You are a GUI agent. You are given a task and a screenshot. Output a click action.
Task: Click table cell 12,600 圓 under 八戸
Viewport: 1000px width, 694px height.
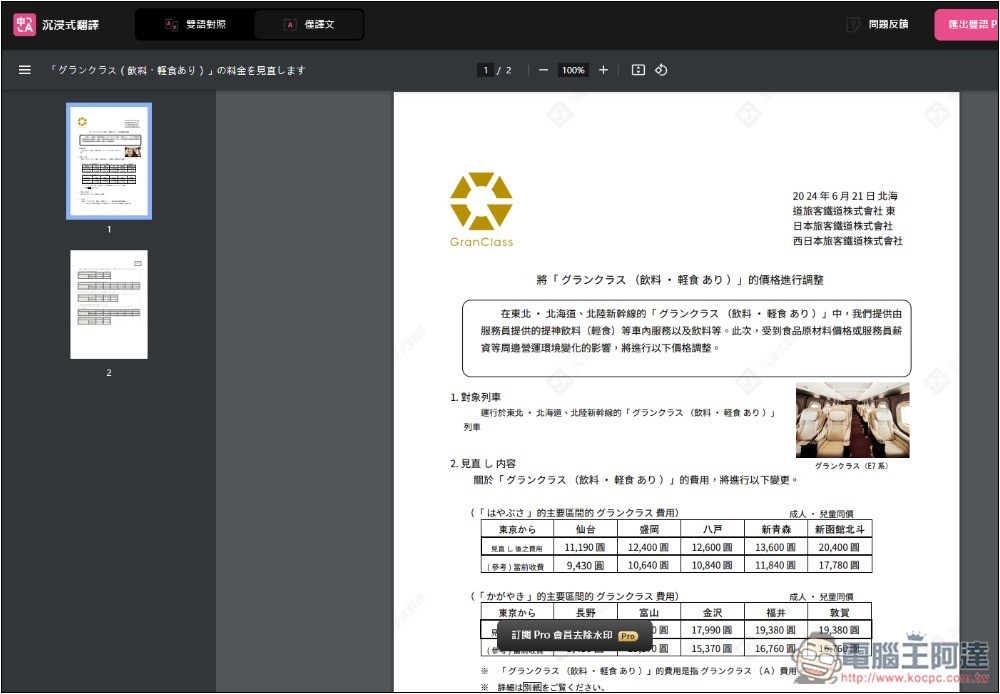click(x=712, y=547)
